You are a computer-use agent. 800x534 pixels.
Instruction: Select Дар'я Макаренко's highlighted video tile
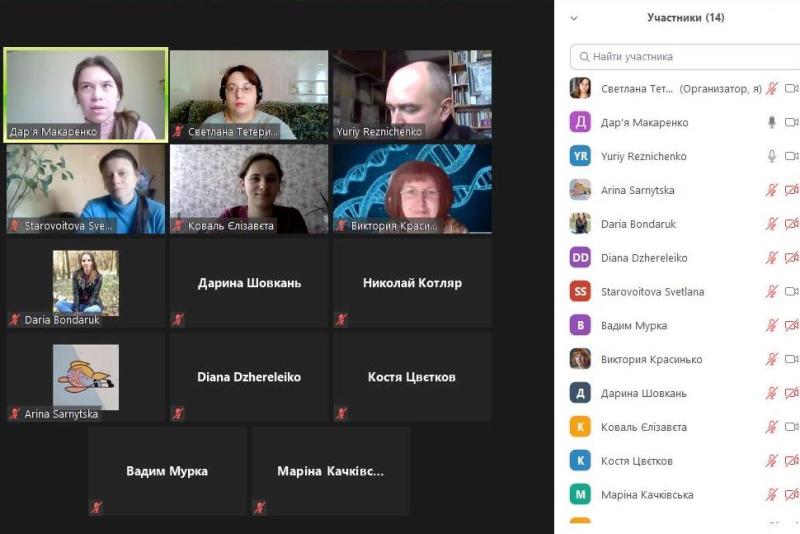[86, 94]
